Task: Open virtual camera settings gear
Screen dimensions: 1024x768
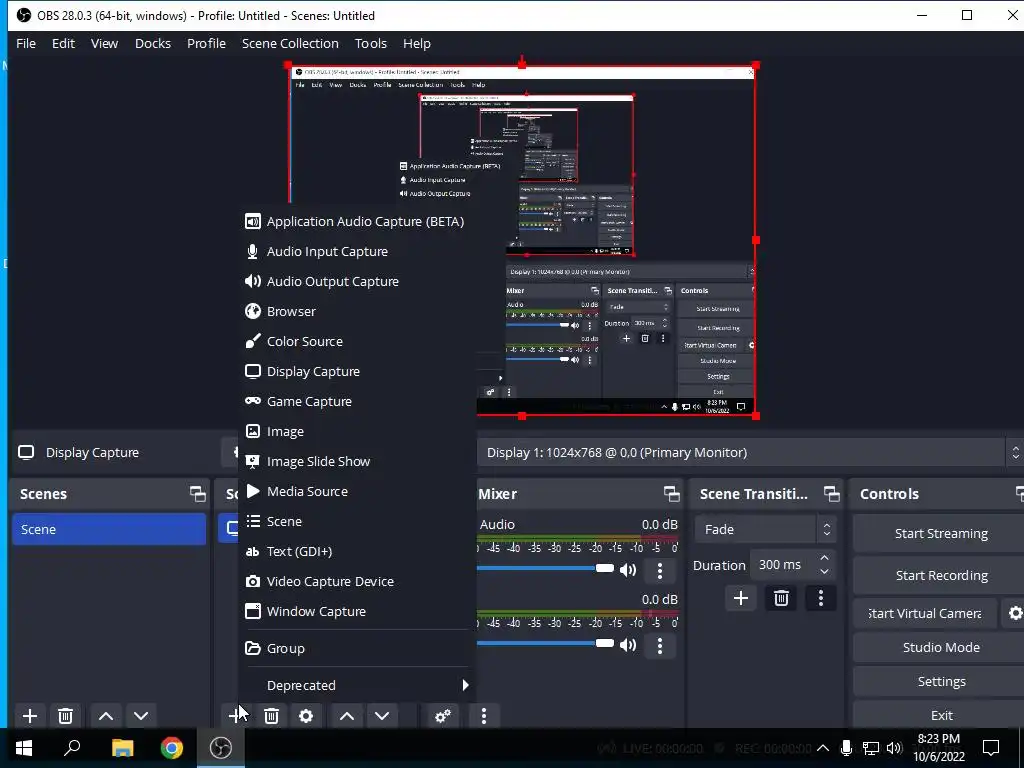Action: click(1015, 613)
